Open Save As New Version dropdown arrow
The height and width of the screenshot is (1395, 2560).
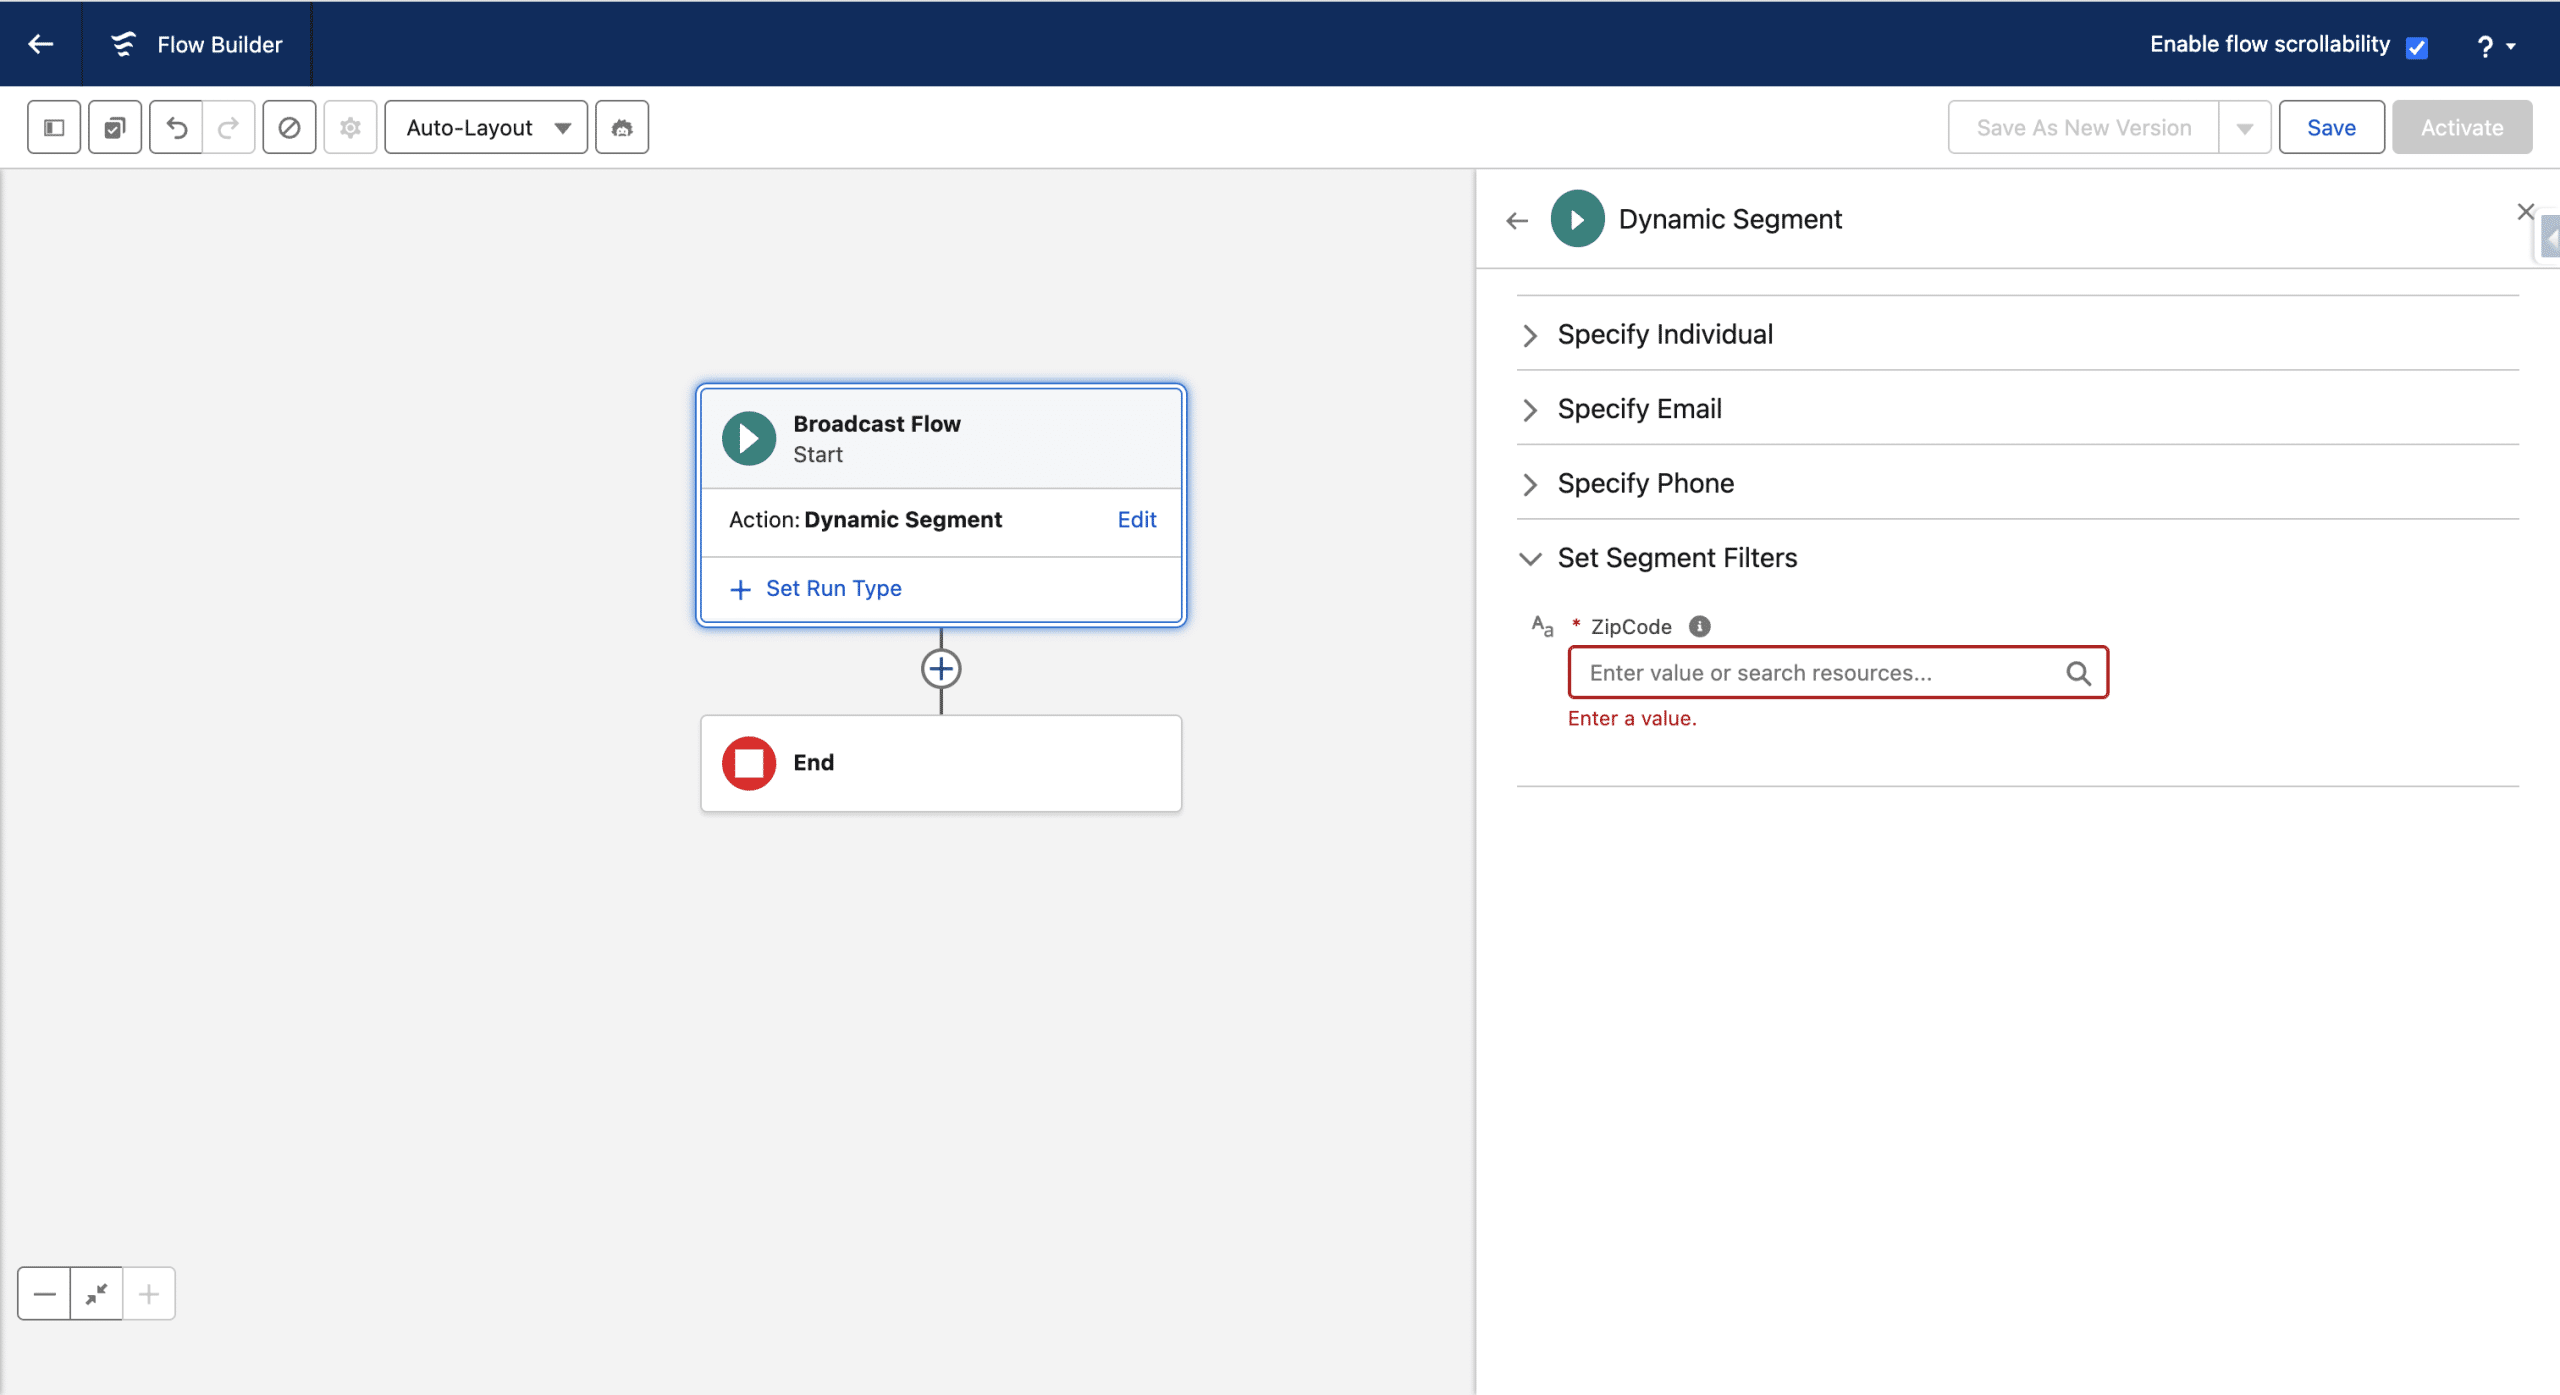pos(2244,128)
